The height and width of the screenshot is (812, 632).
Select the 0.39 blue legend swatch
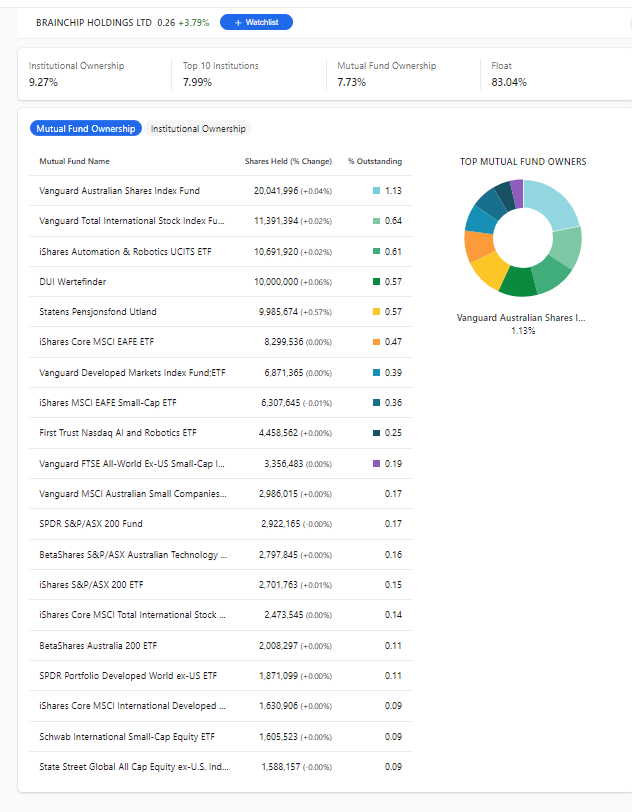tap(377, 373)
